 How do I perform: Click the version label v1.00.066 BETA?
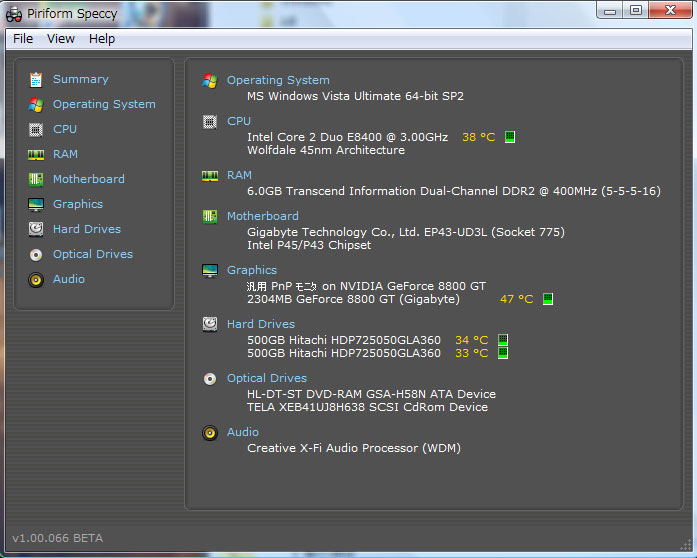tap(57, 538)
